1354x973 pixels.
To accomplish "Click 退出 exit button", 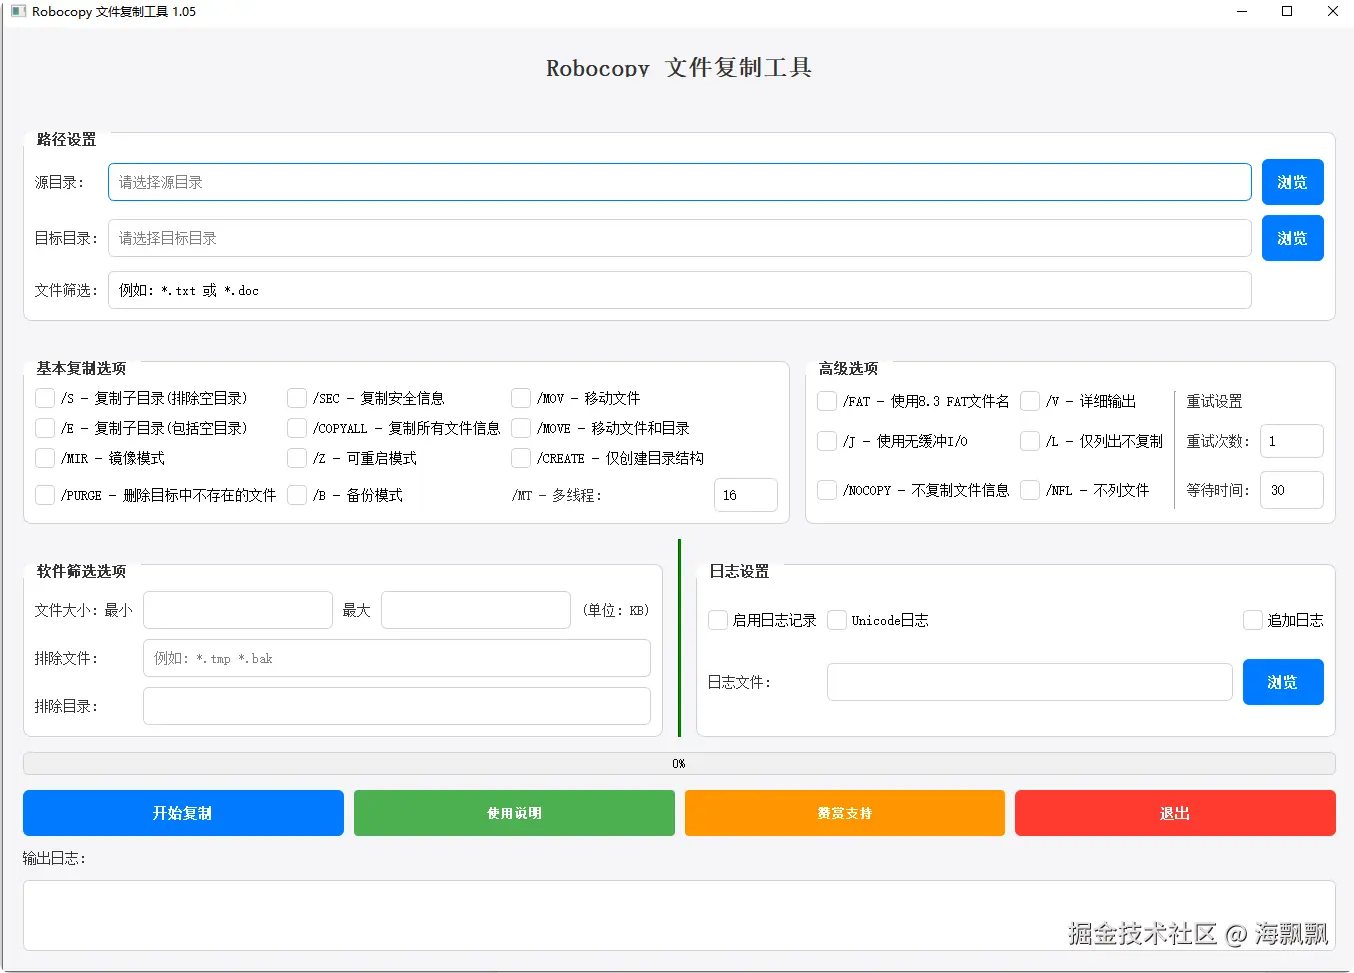I will coord(1174,813).
